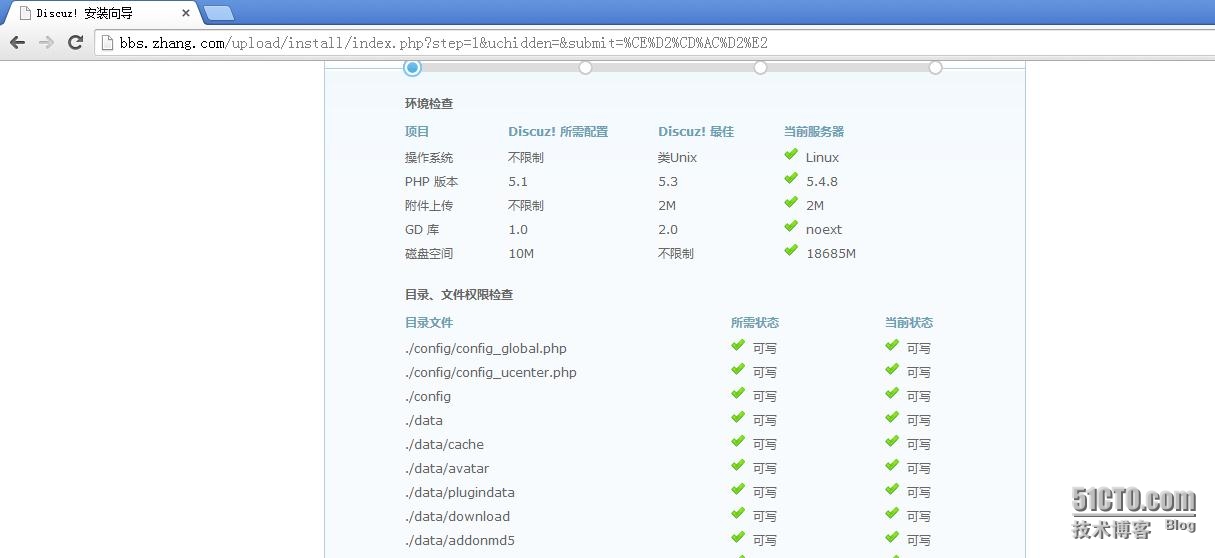The image size is (1215, 558).
Task: Click required-state check for ./config row
Action: click(738, 394)
